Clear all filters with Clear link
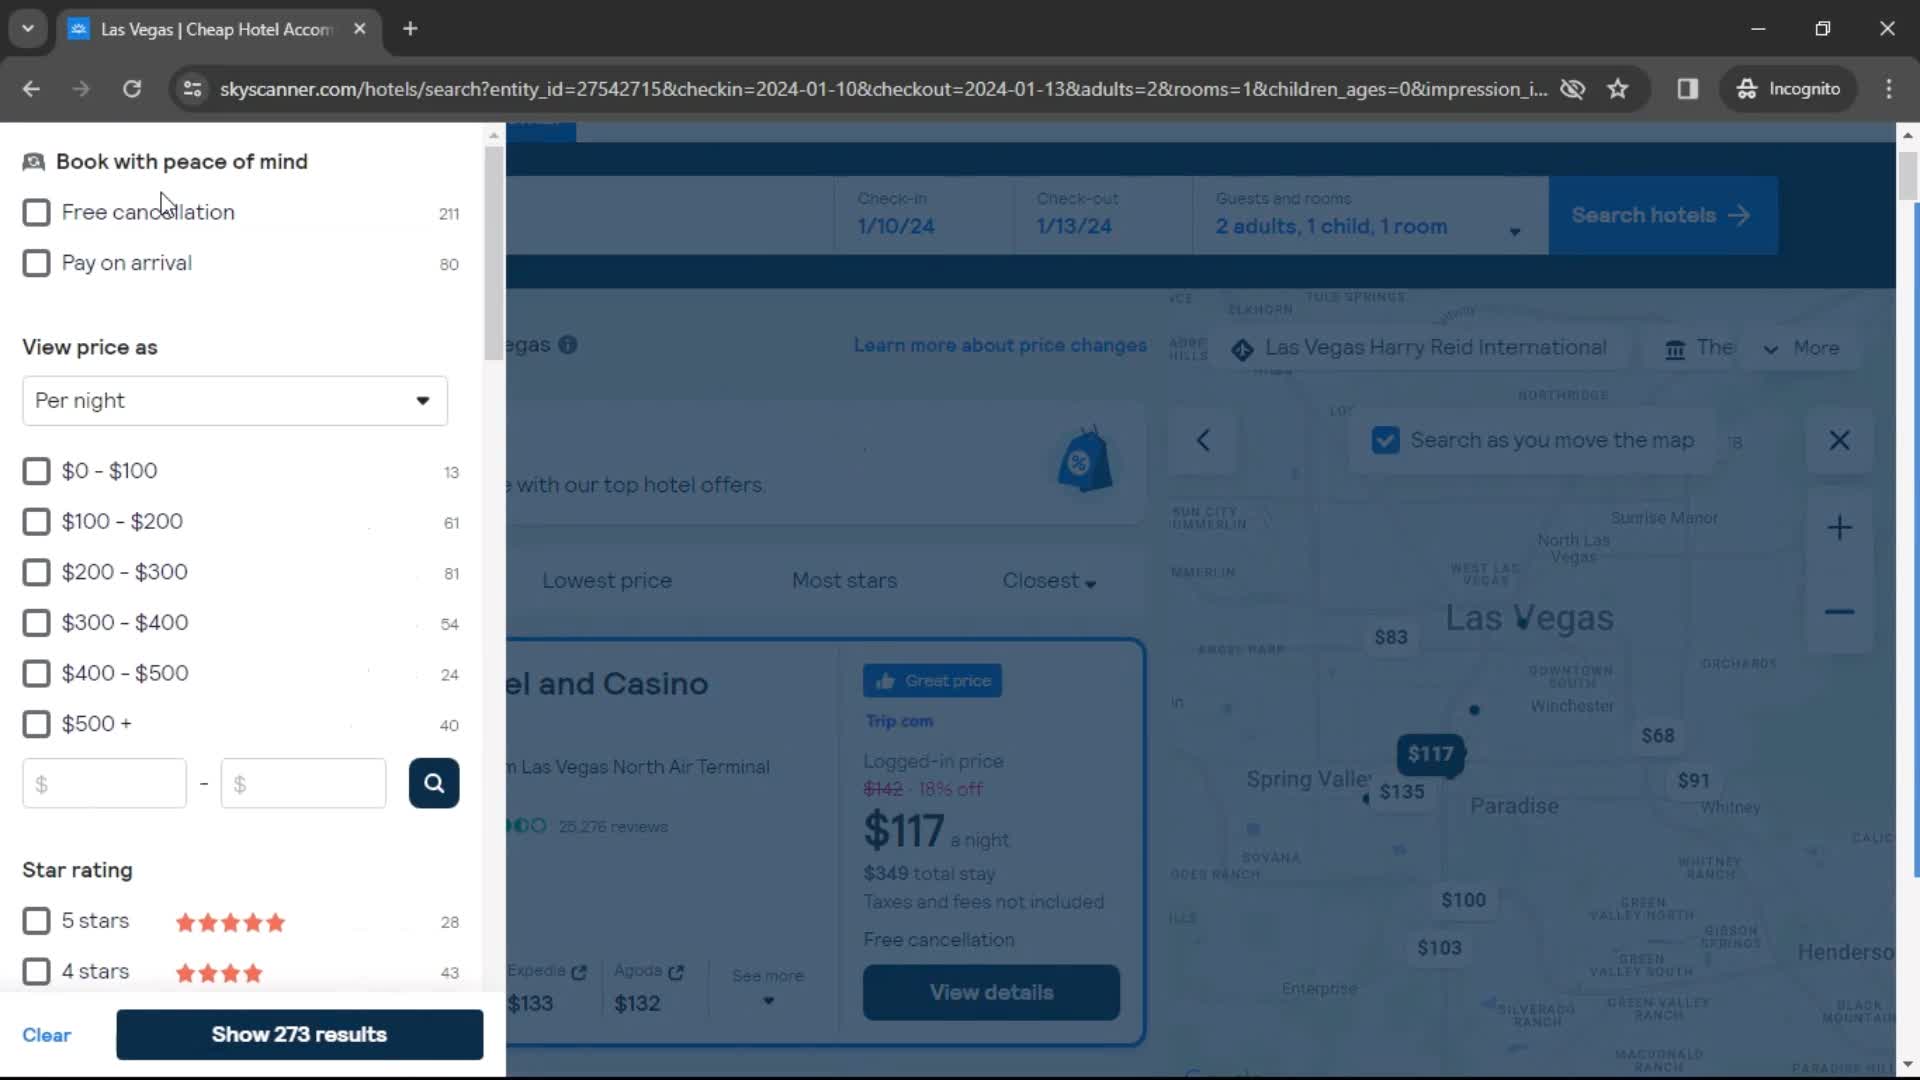Image resolution: width=1920 pixels, height=1080 pixels. coord(46,1035)
